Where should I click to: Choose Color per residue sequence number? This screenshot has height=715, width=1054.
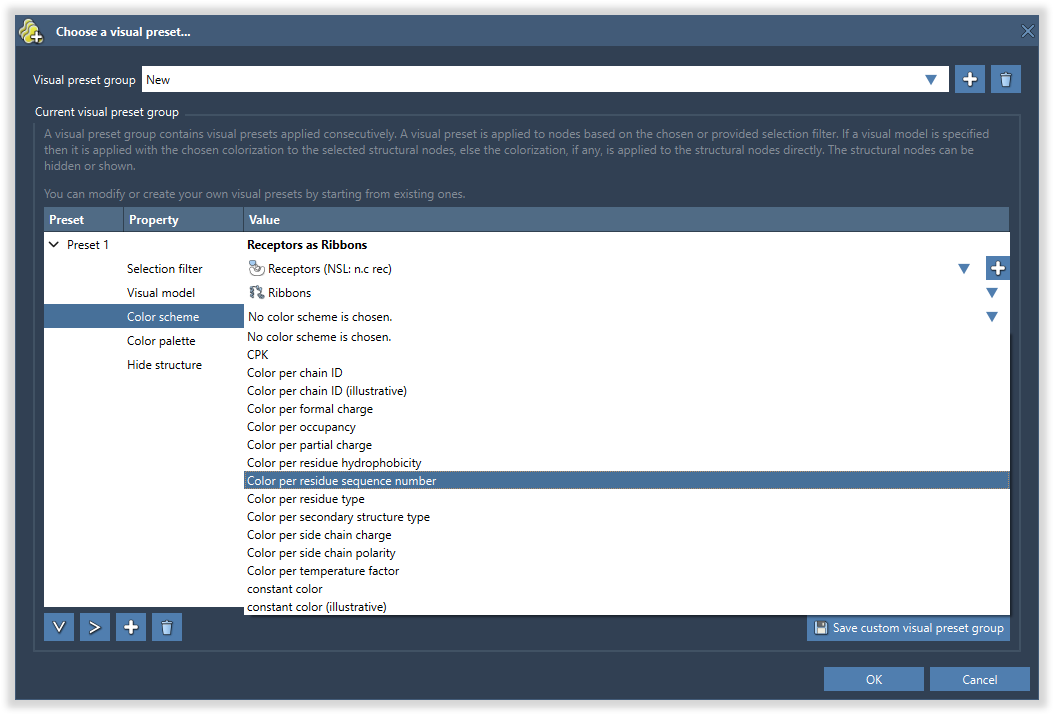tap(342, 481)
